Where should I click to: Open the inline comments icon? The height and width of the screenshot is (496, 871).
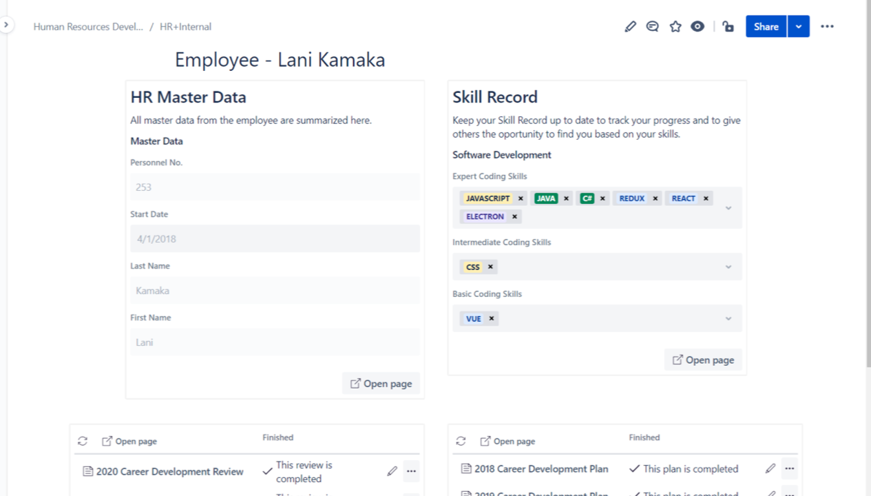(652, 27)
